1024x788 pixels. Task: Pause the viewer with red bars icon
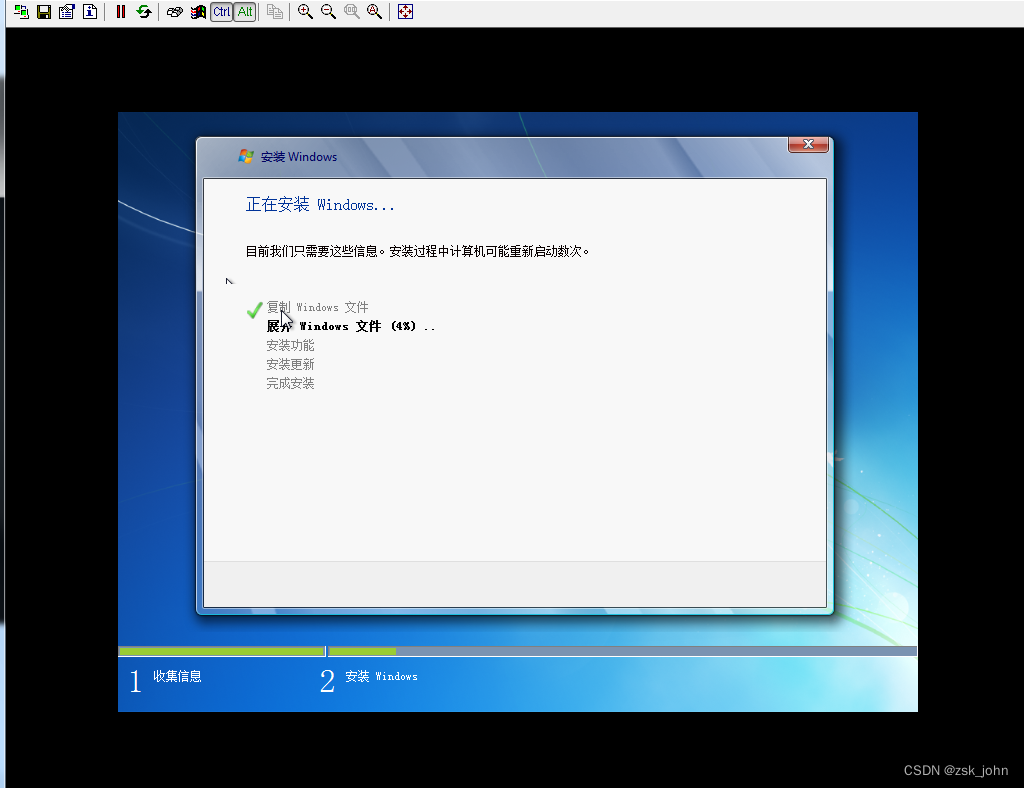coord(121,12)
